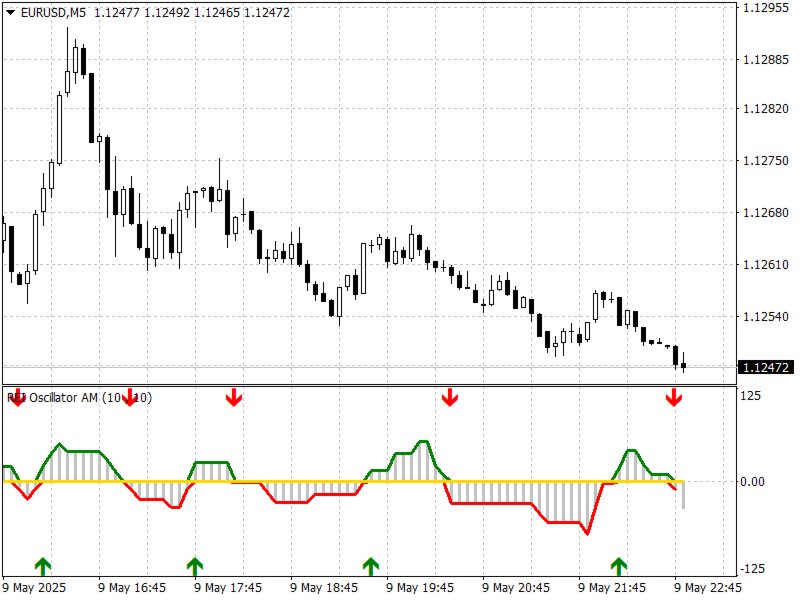This screenshot has height=600, width=800.
Task: Click the 9 May 22:45 time label
Action: click(x=708, y=588)
